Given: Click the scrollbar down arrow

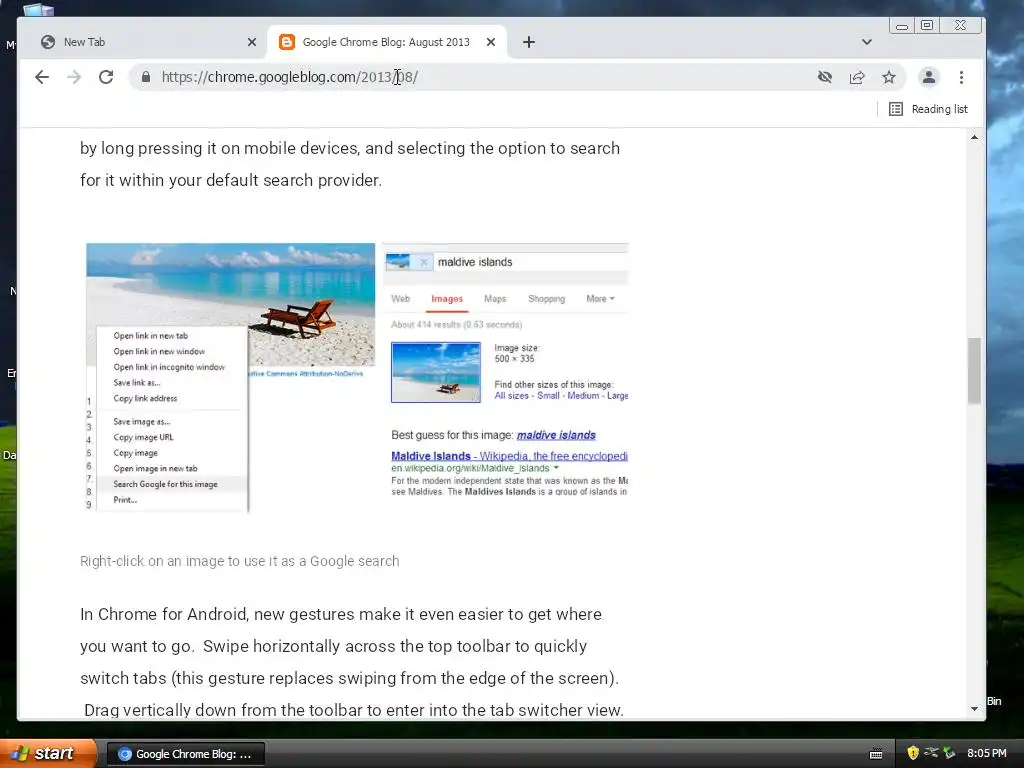Looking at the screenshot, I should pos(974,709).
